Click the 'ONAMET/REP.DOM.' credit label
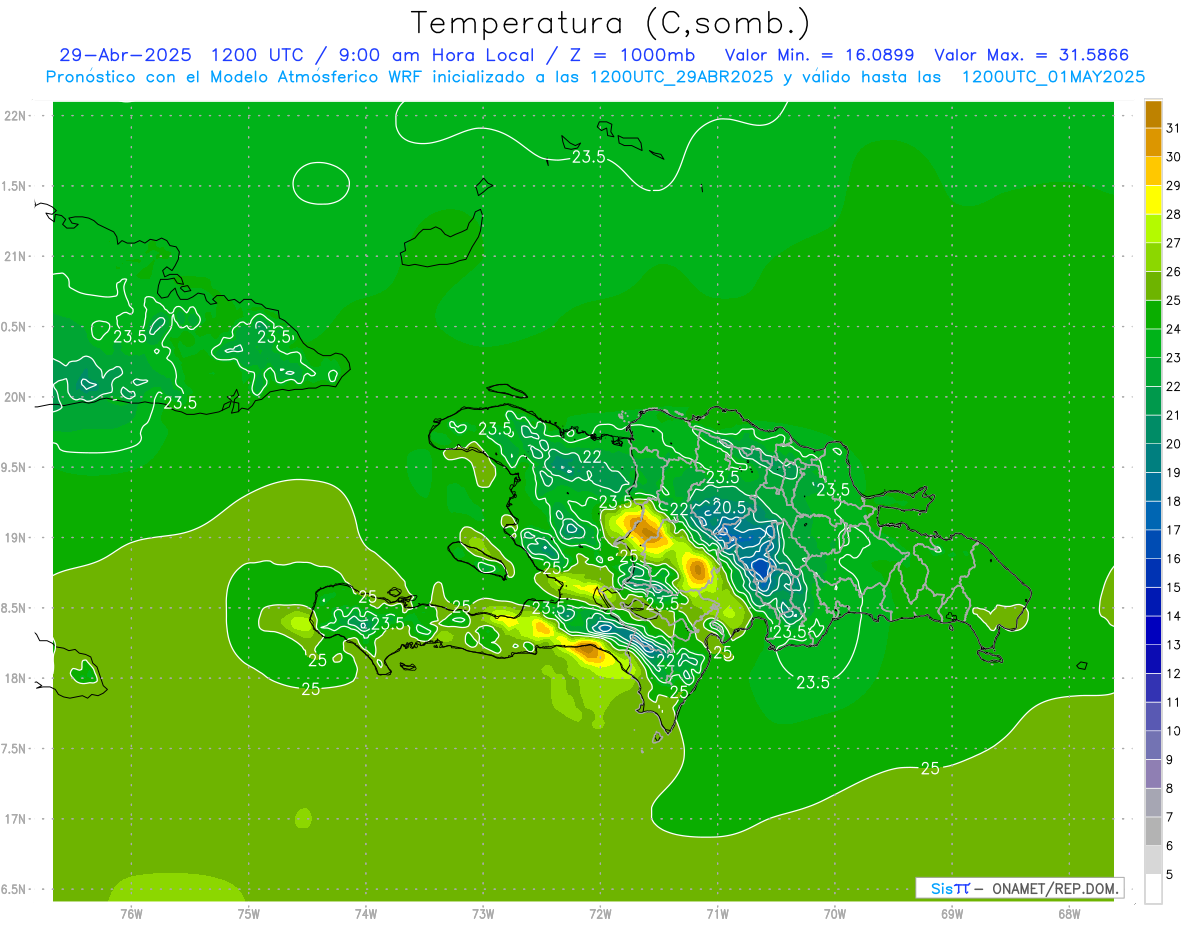 point(1057,888)
